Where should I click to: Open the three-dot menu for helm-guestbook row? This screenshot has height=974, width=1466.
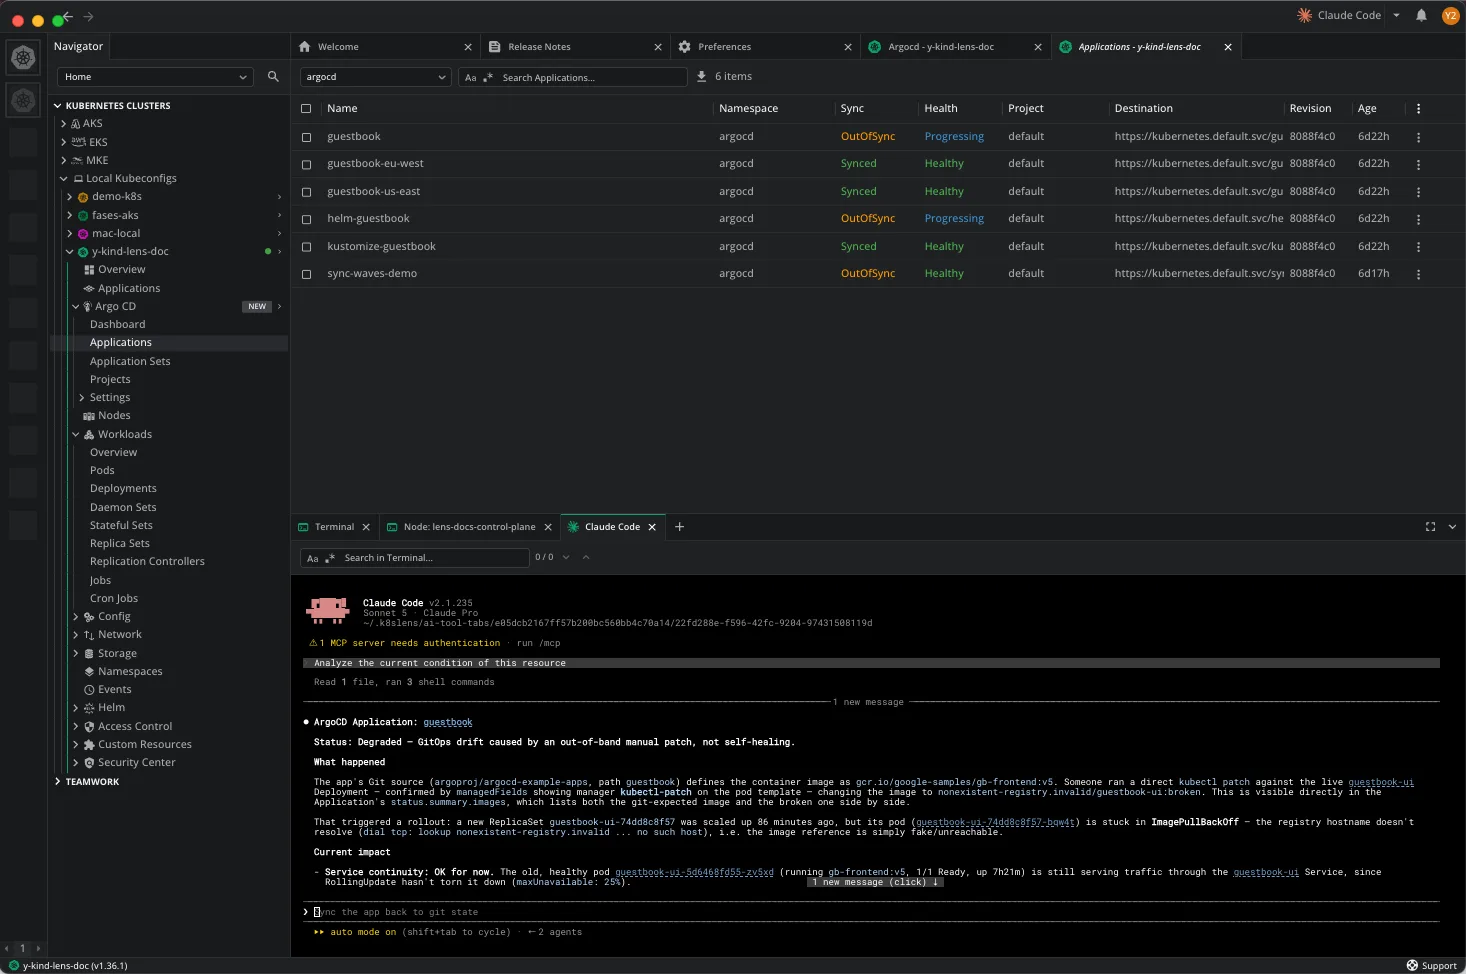coord(1418,219)
